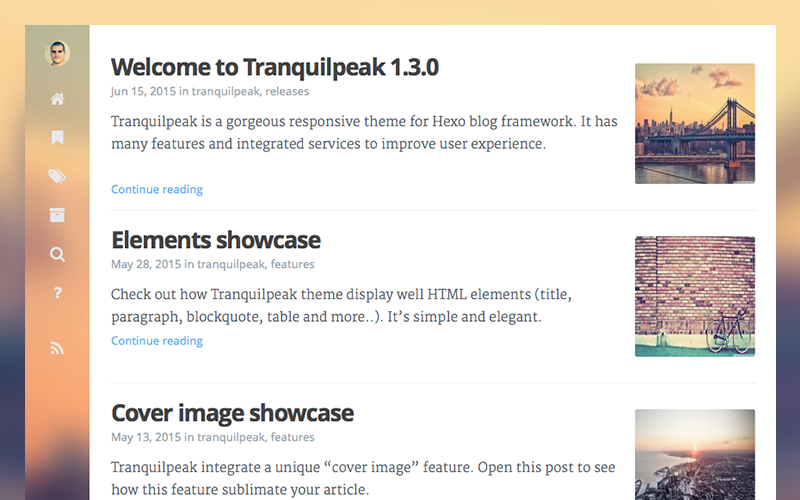Go to Home via sidebar house icon
This screenshot has width=800, height=500.
tap(57, 99)
